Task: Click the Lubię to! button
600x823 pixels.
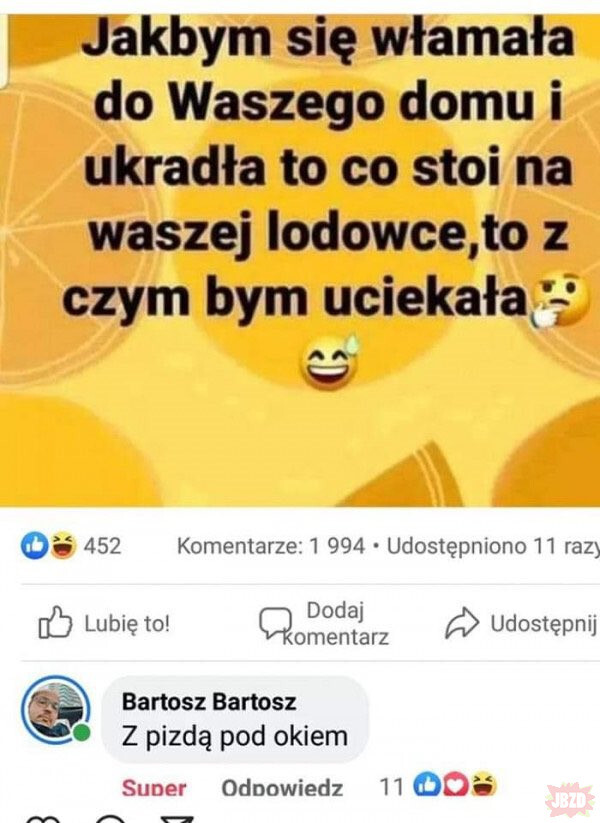Action: 104,623
